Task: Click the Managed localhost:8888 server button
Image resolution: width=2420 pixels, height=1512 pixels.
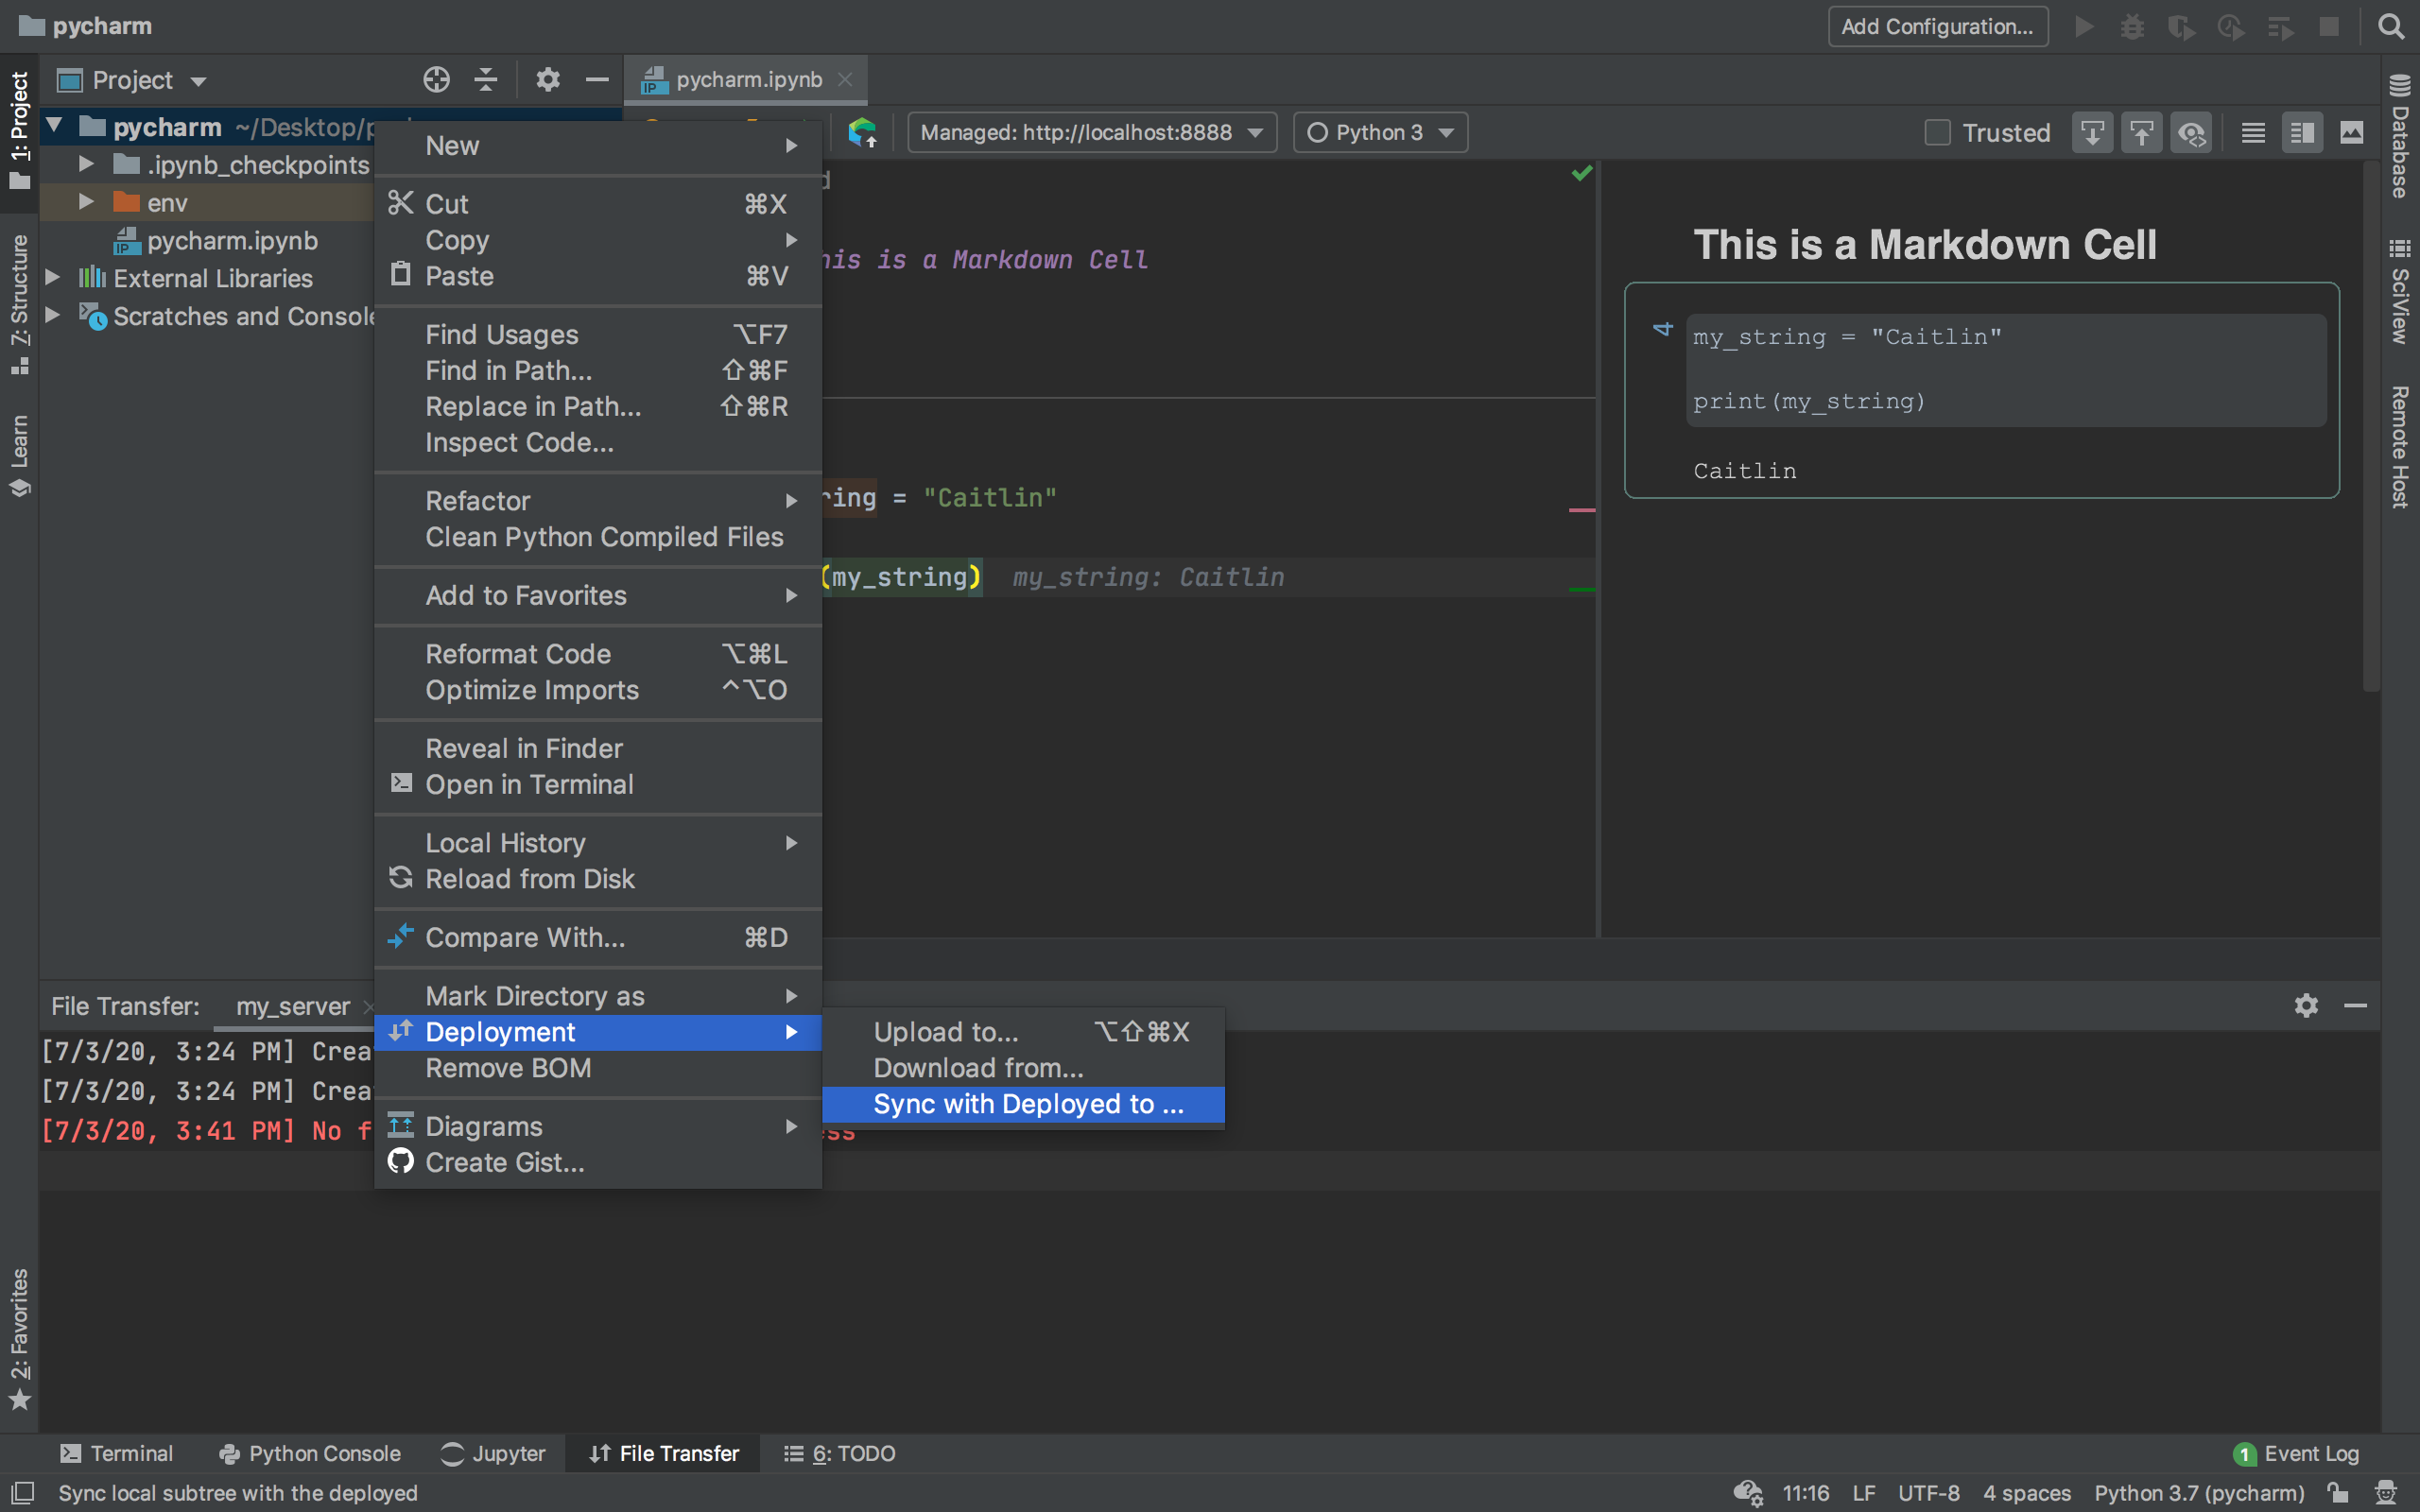Action: pos(1089,130)
